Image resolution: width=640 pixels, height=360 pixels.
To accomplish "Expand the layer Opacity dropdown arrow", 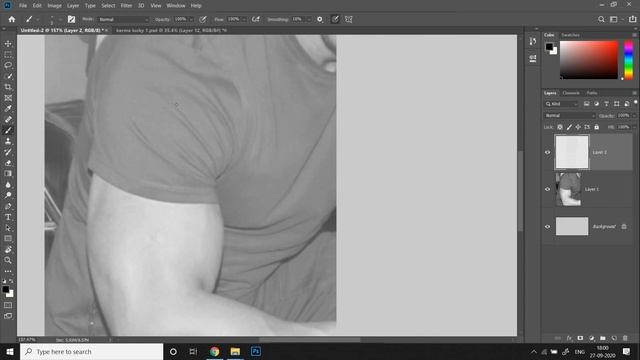I will [x=633, y=116].
